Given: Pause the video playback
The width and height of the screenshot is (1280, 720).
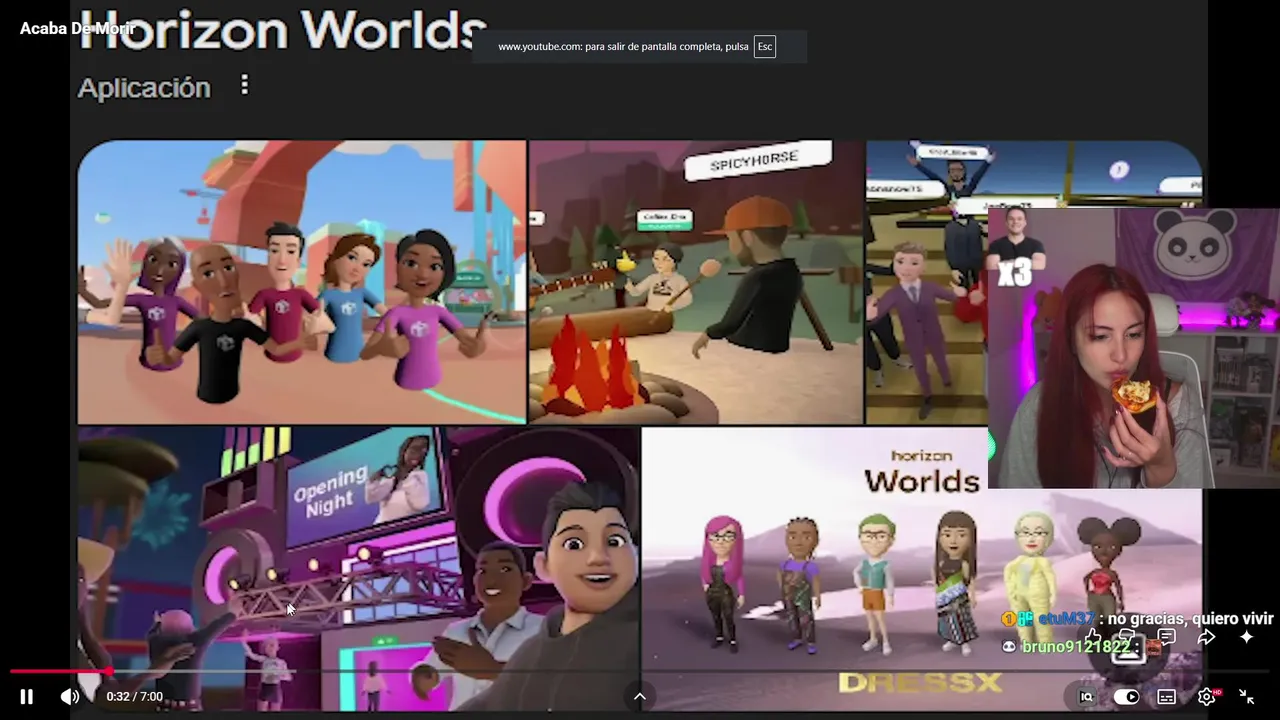Looking at the screenshot, I should [27, 697].
